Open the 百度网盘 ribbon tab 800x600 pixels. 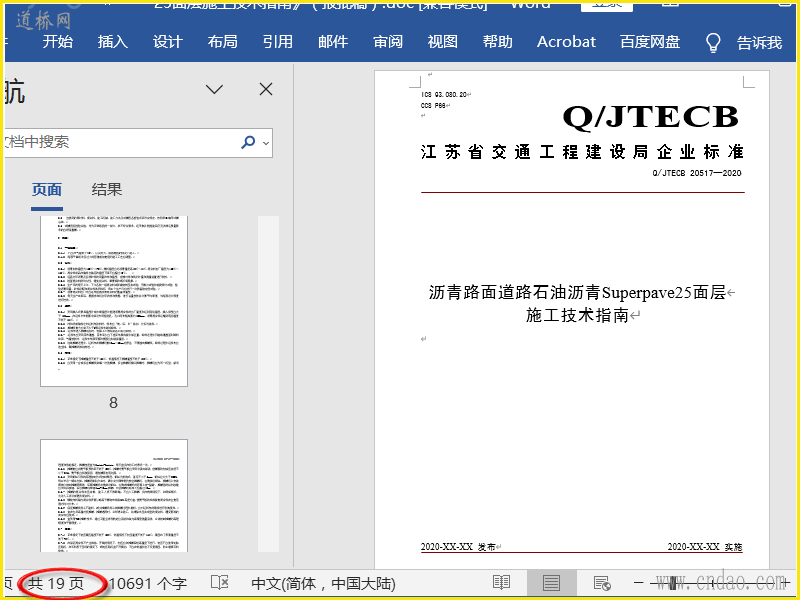[650, 42]
